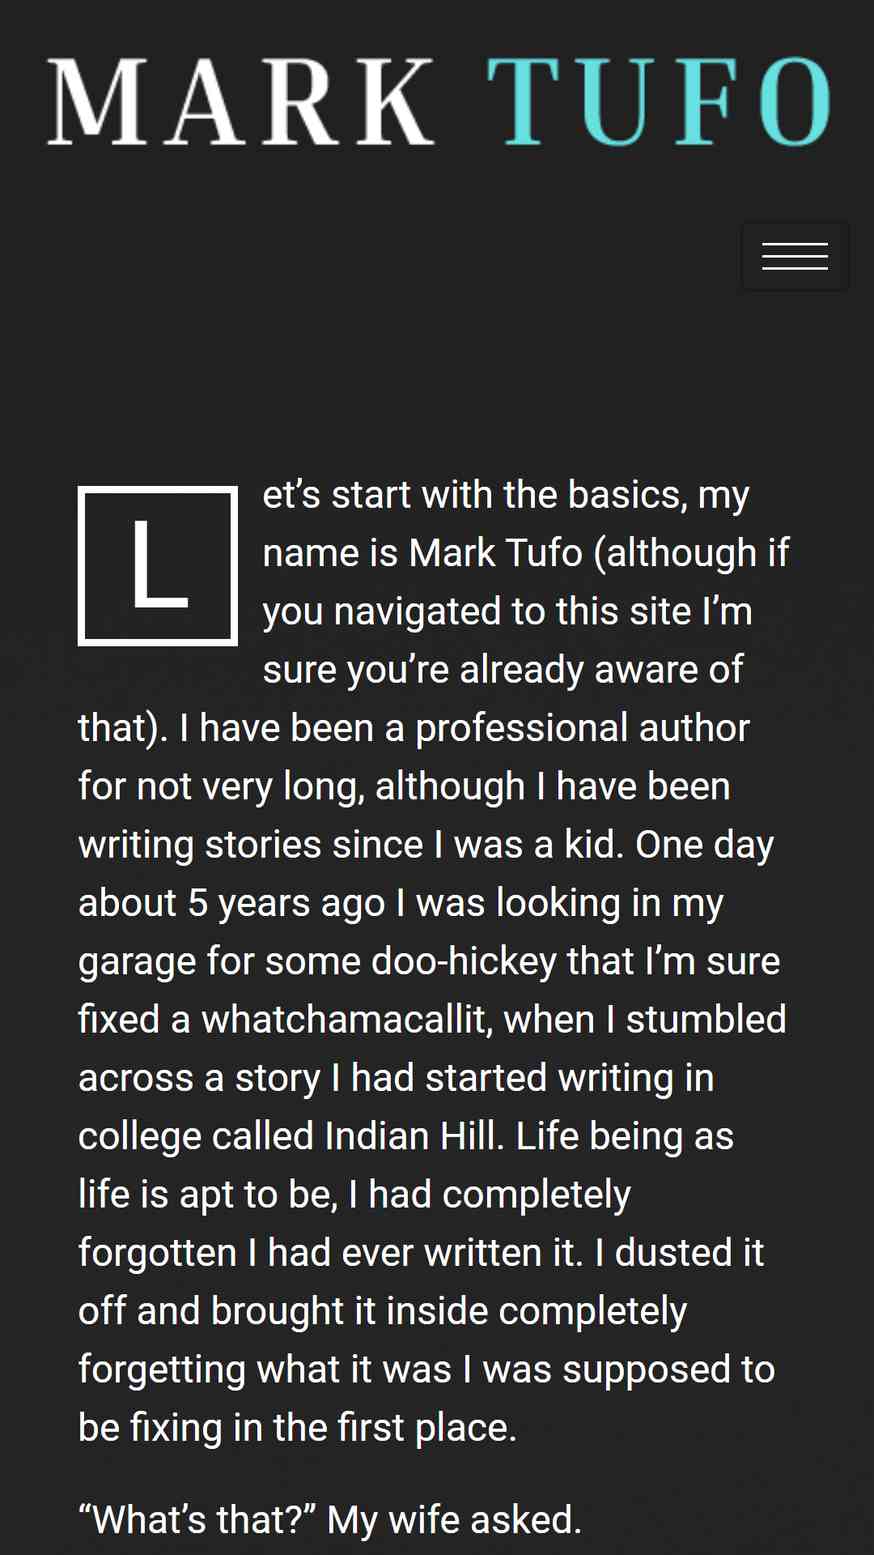Open the hamburger navigation menu

pyautogui.click(x=795, y=256)
